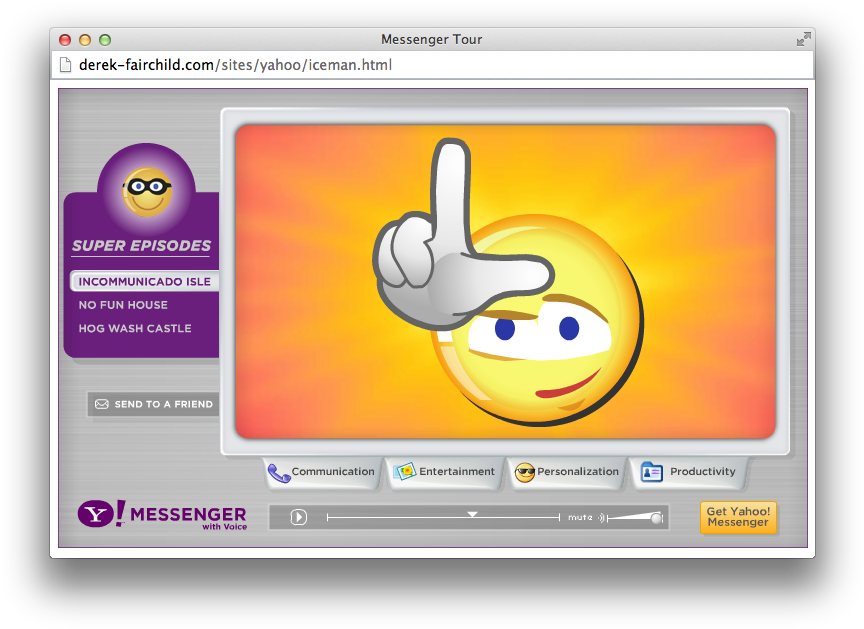Play the Hog Wash Castle episode
Screen dimensions: 864x629
[133, 328]
